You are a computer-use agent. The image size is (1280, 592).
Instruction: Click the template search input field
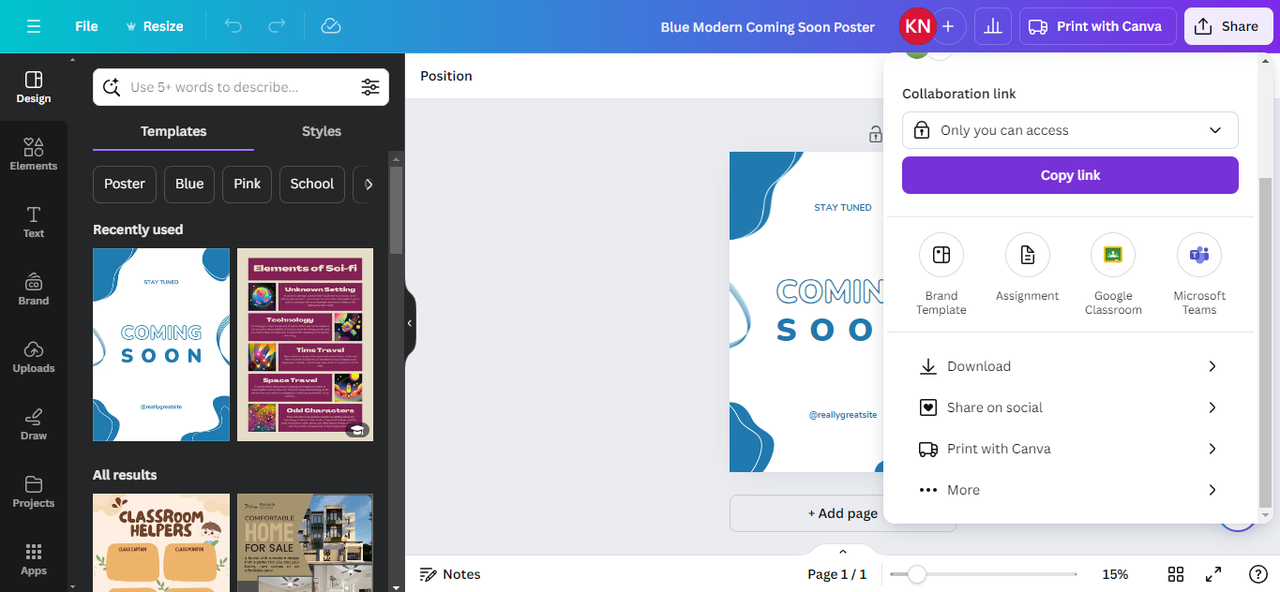pyautogui.click(x=240, y=87)
